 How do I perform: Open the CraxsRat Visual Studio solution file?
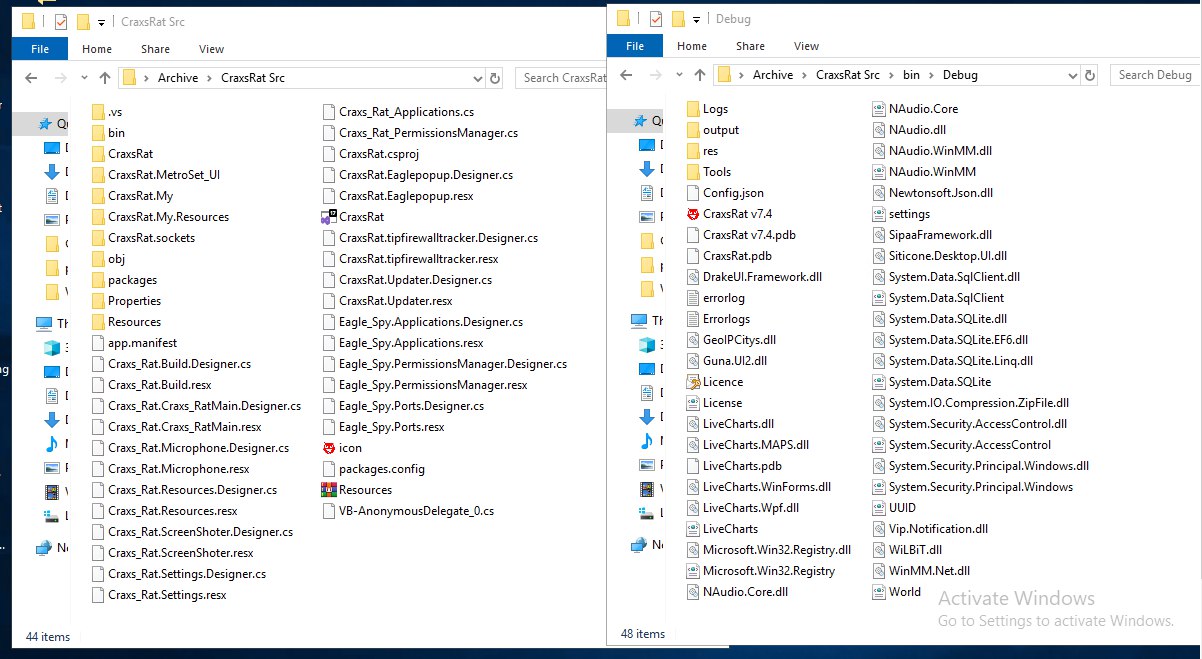click(360, 217)
